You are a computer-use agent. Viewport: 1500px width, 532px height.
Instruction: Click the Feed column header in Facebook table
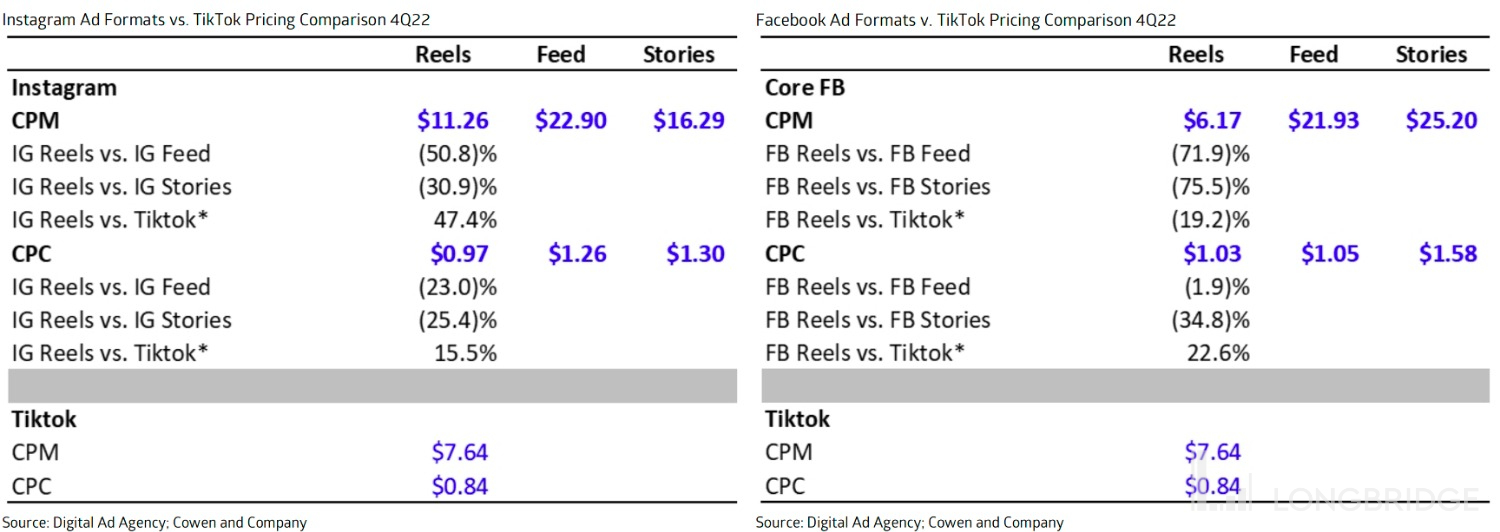pos(1313,54)
